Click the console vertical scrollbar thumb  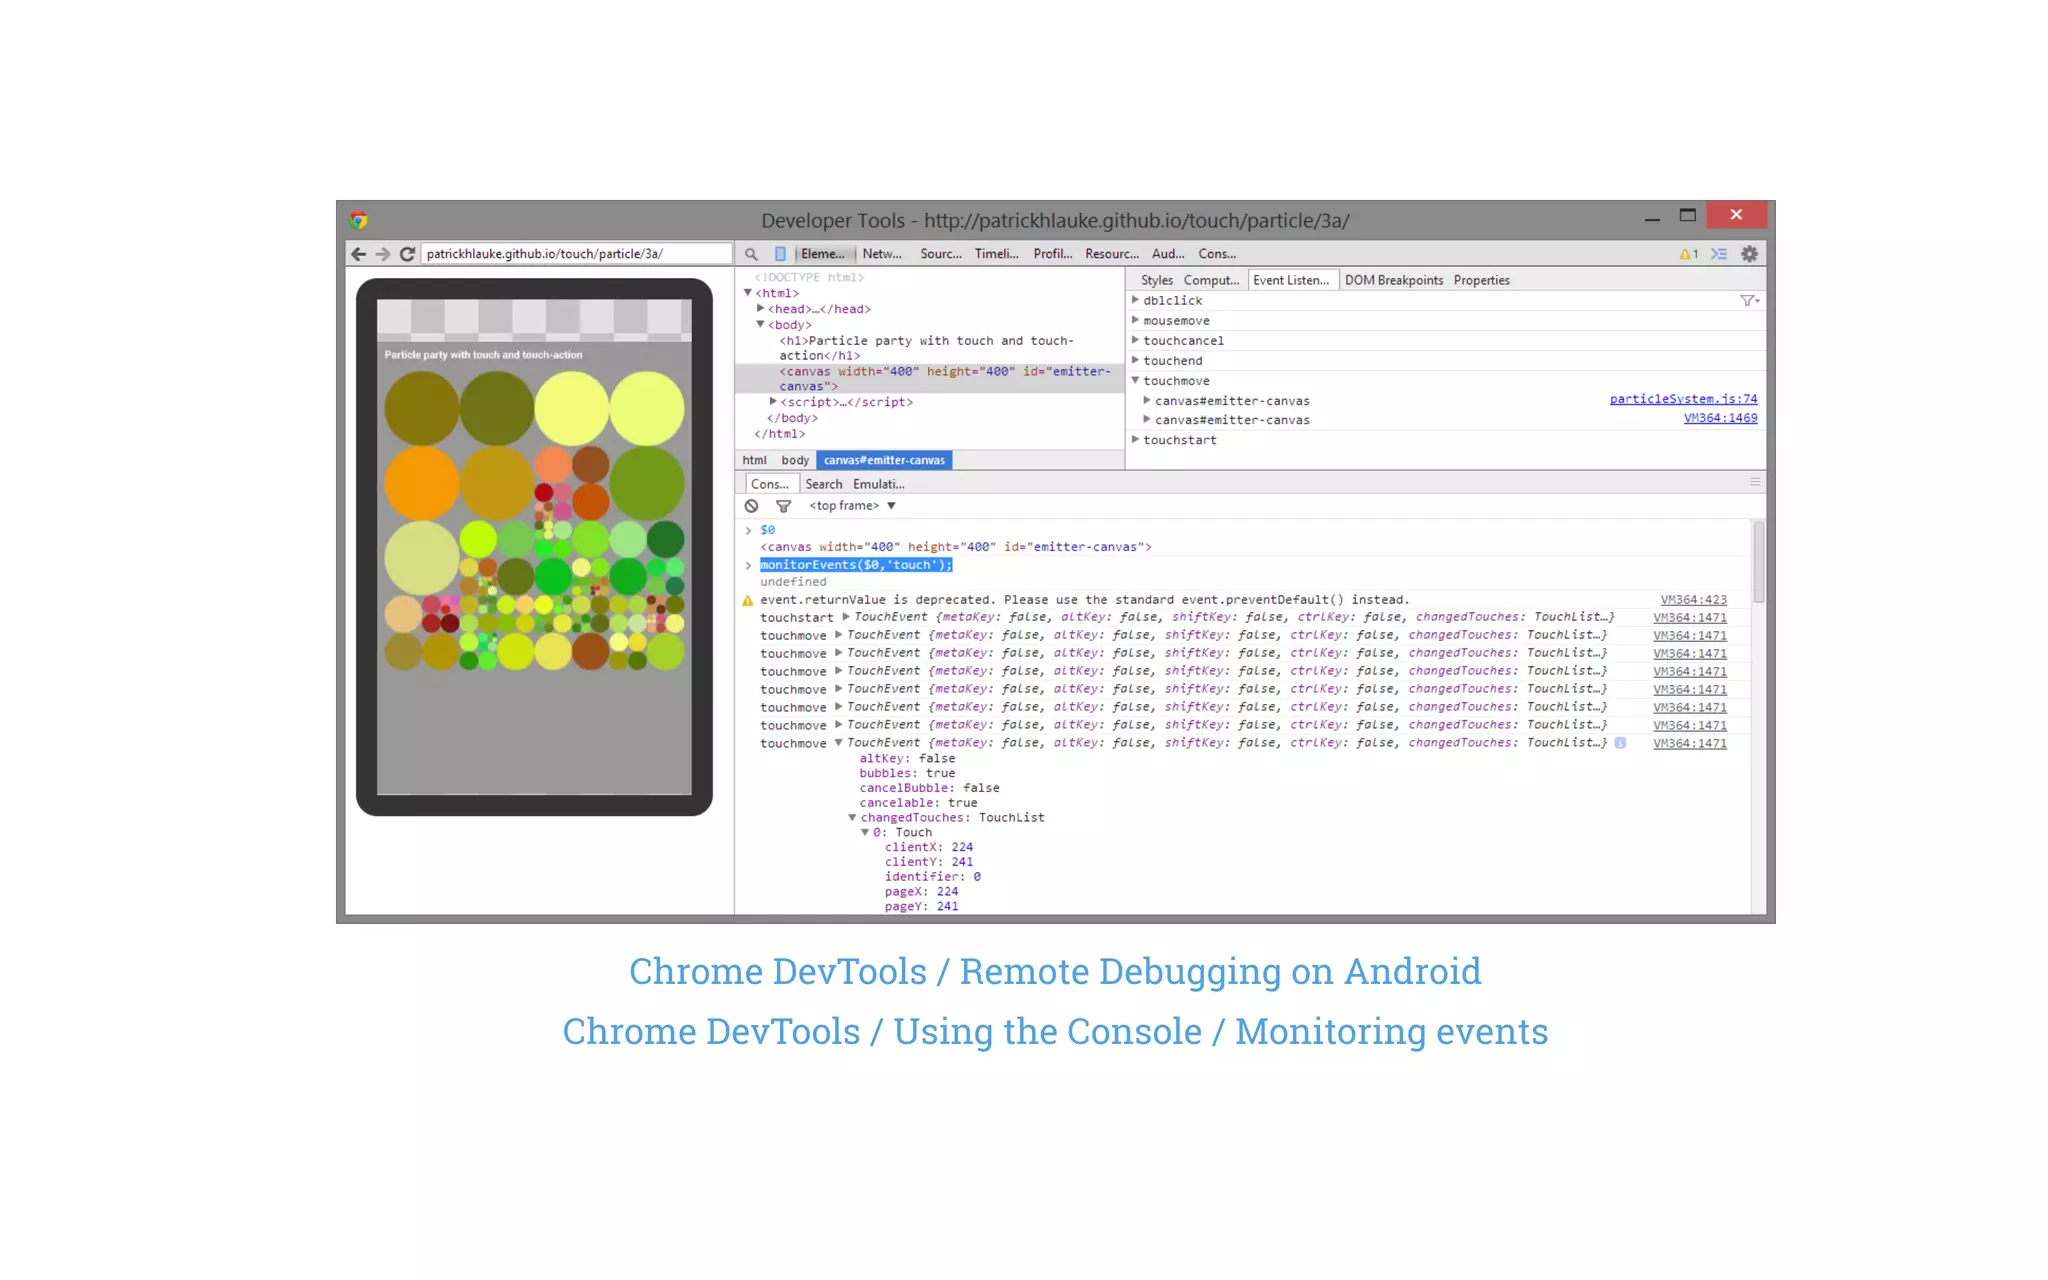click(x=1759, y=561)
